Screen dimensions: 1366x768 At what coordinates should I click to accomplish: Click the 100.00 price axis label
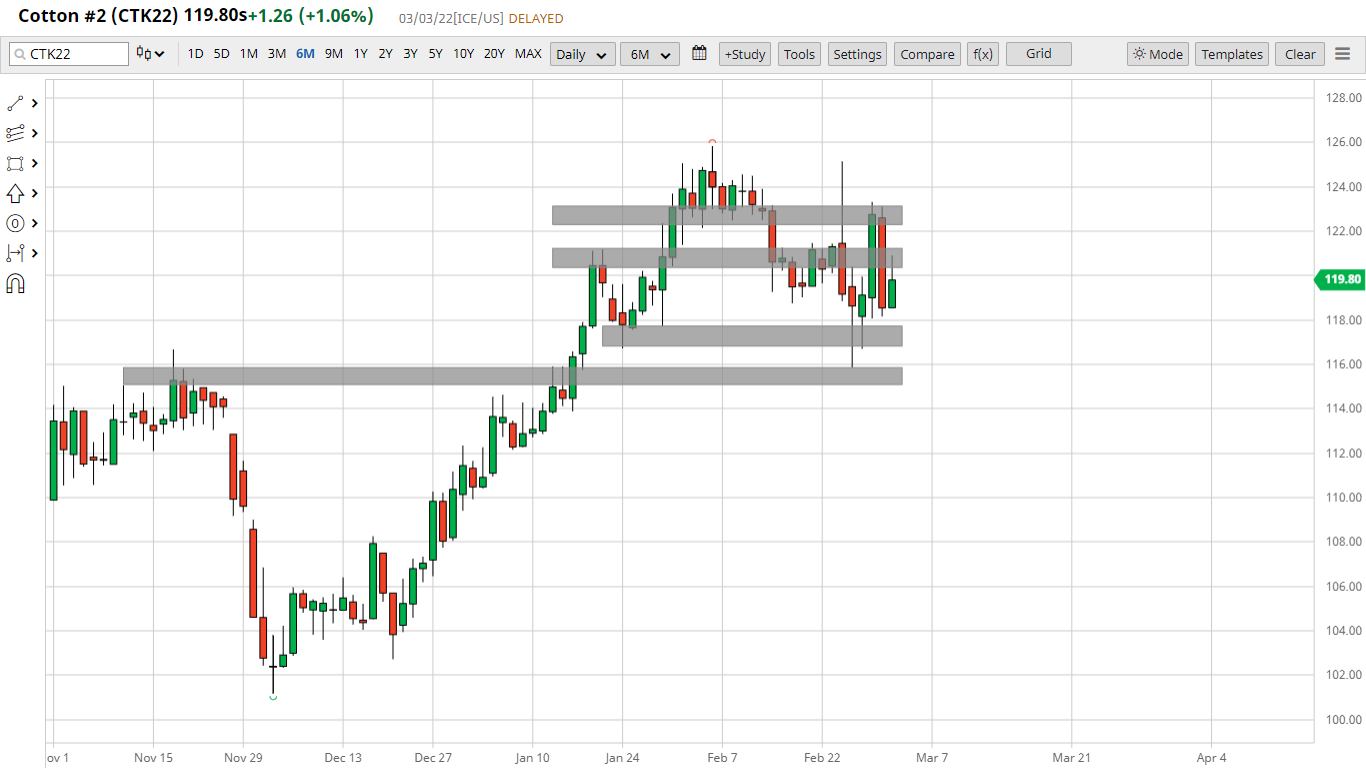[1343, 720]
